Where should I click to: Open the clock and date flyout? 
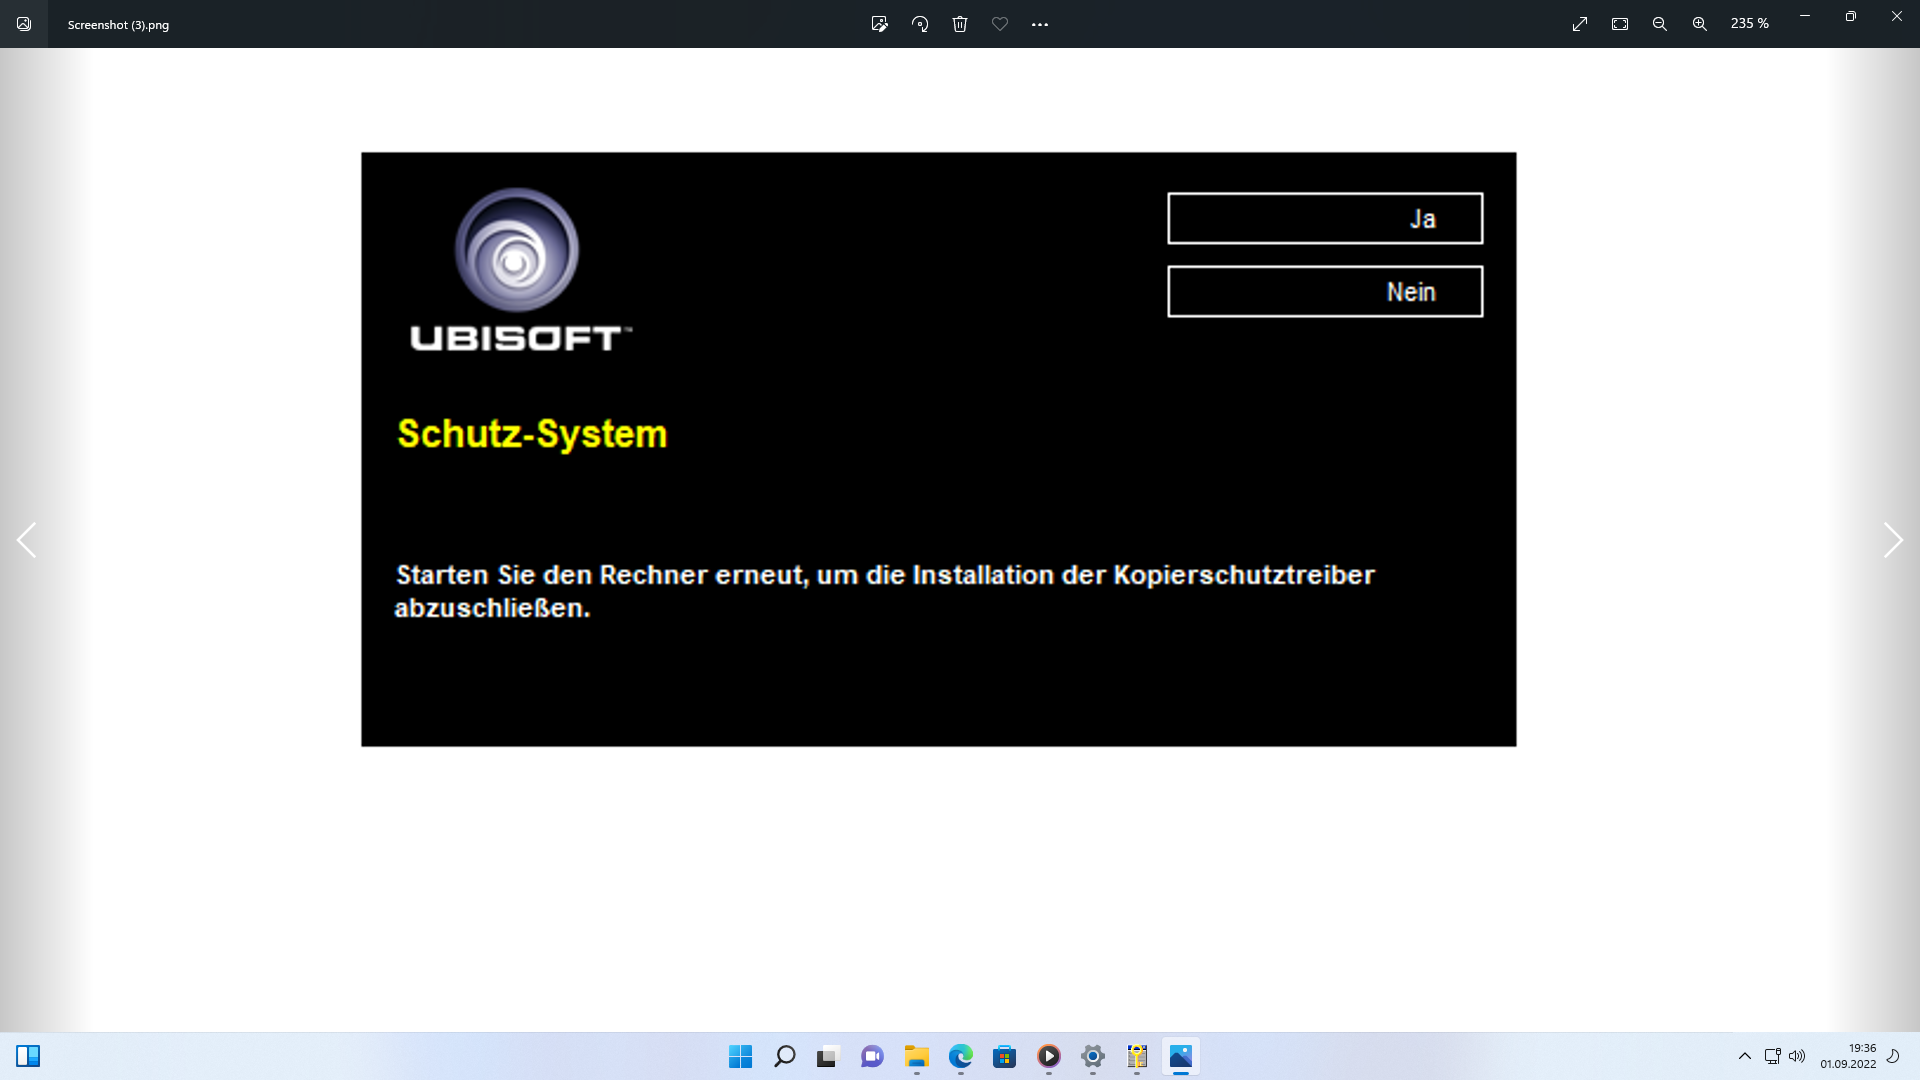[x=1848, y=1056]
